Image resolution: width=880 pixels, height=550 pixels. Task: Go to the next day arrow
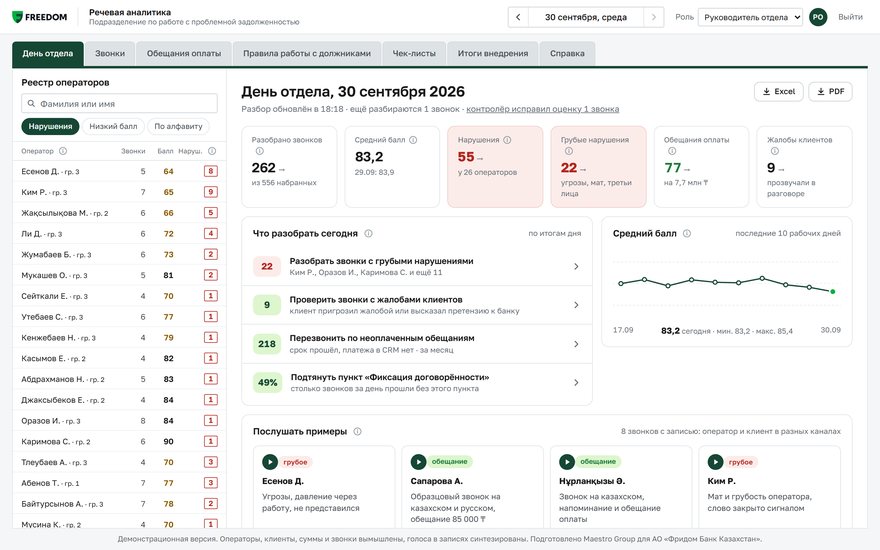(x=653, y=17)
